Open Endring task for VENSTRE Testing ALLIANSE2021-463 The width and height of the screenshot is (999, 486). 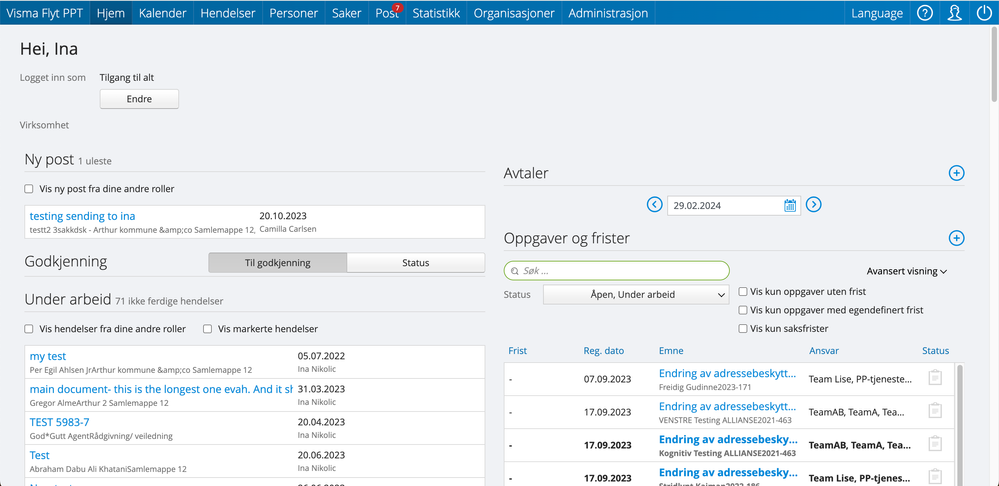tap(728, 406)
